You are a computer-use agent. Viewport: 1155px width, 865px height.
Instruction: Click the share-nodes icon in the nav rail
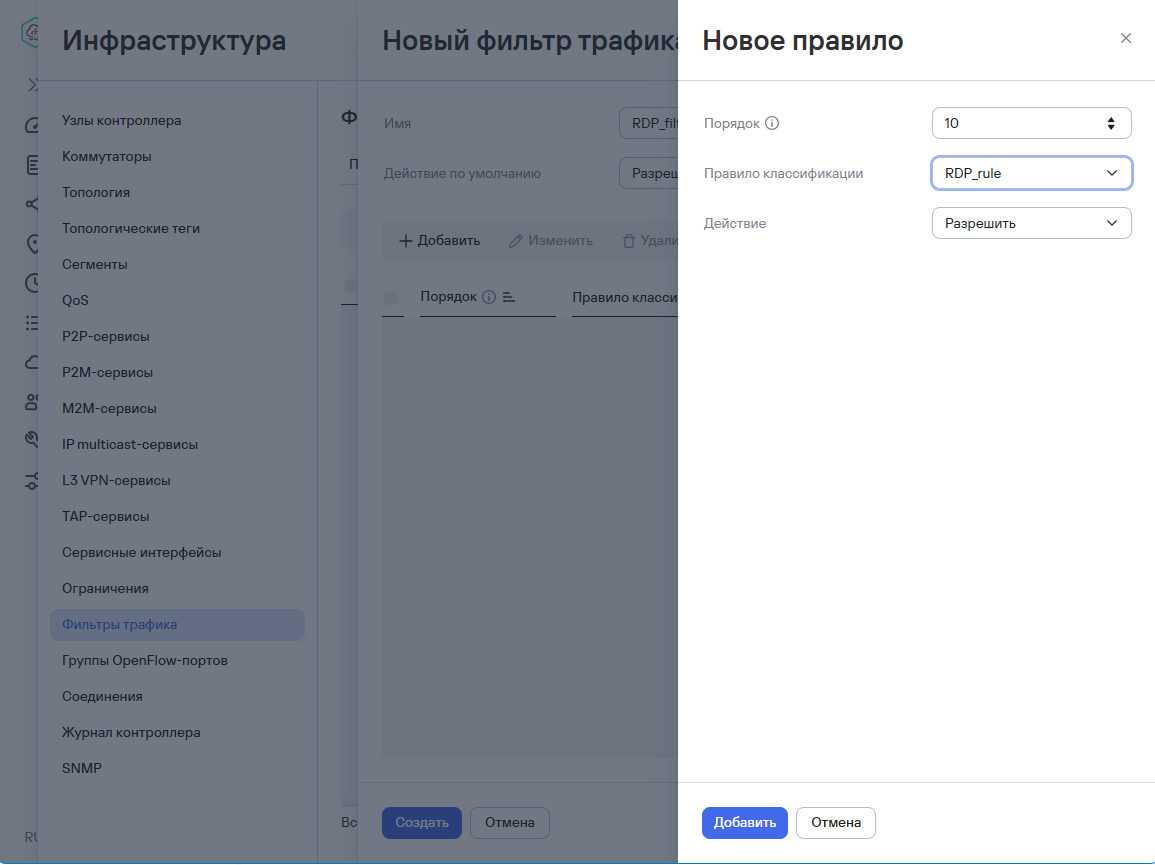(x=32, y=204)
